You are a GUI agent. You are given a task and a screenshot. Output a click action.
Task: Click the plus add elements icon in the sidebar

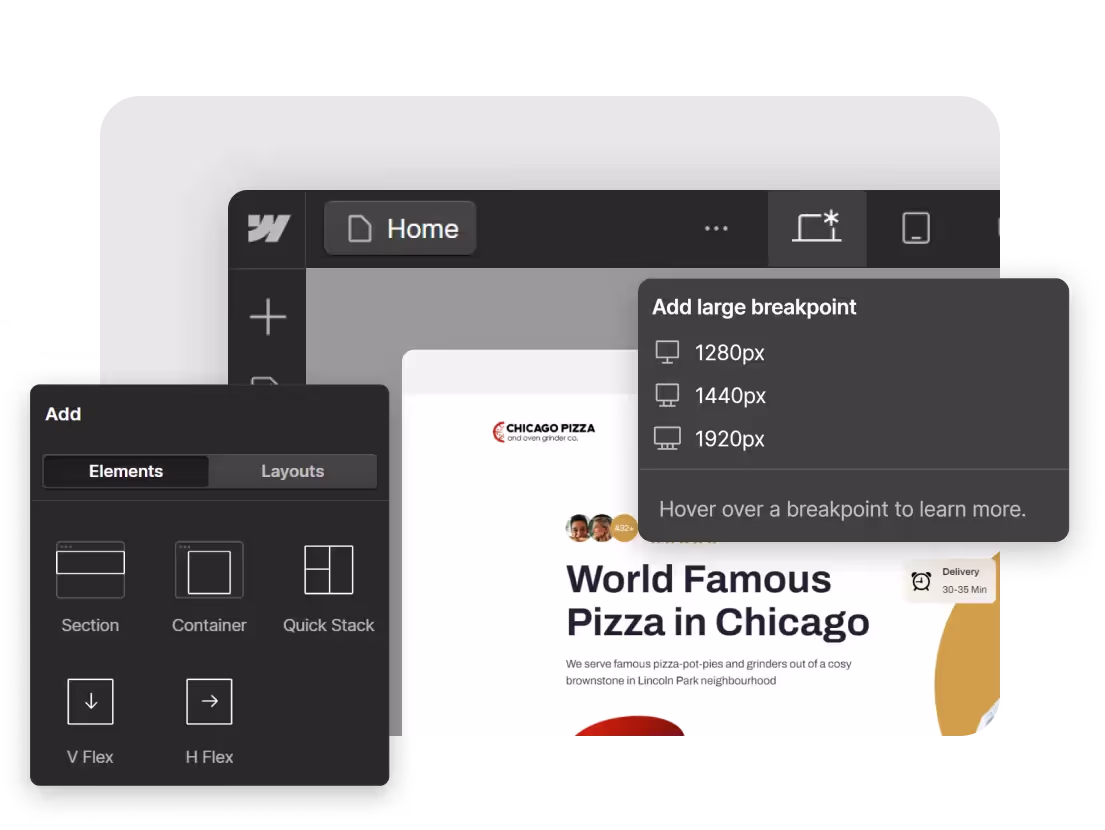268,316
